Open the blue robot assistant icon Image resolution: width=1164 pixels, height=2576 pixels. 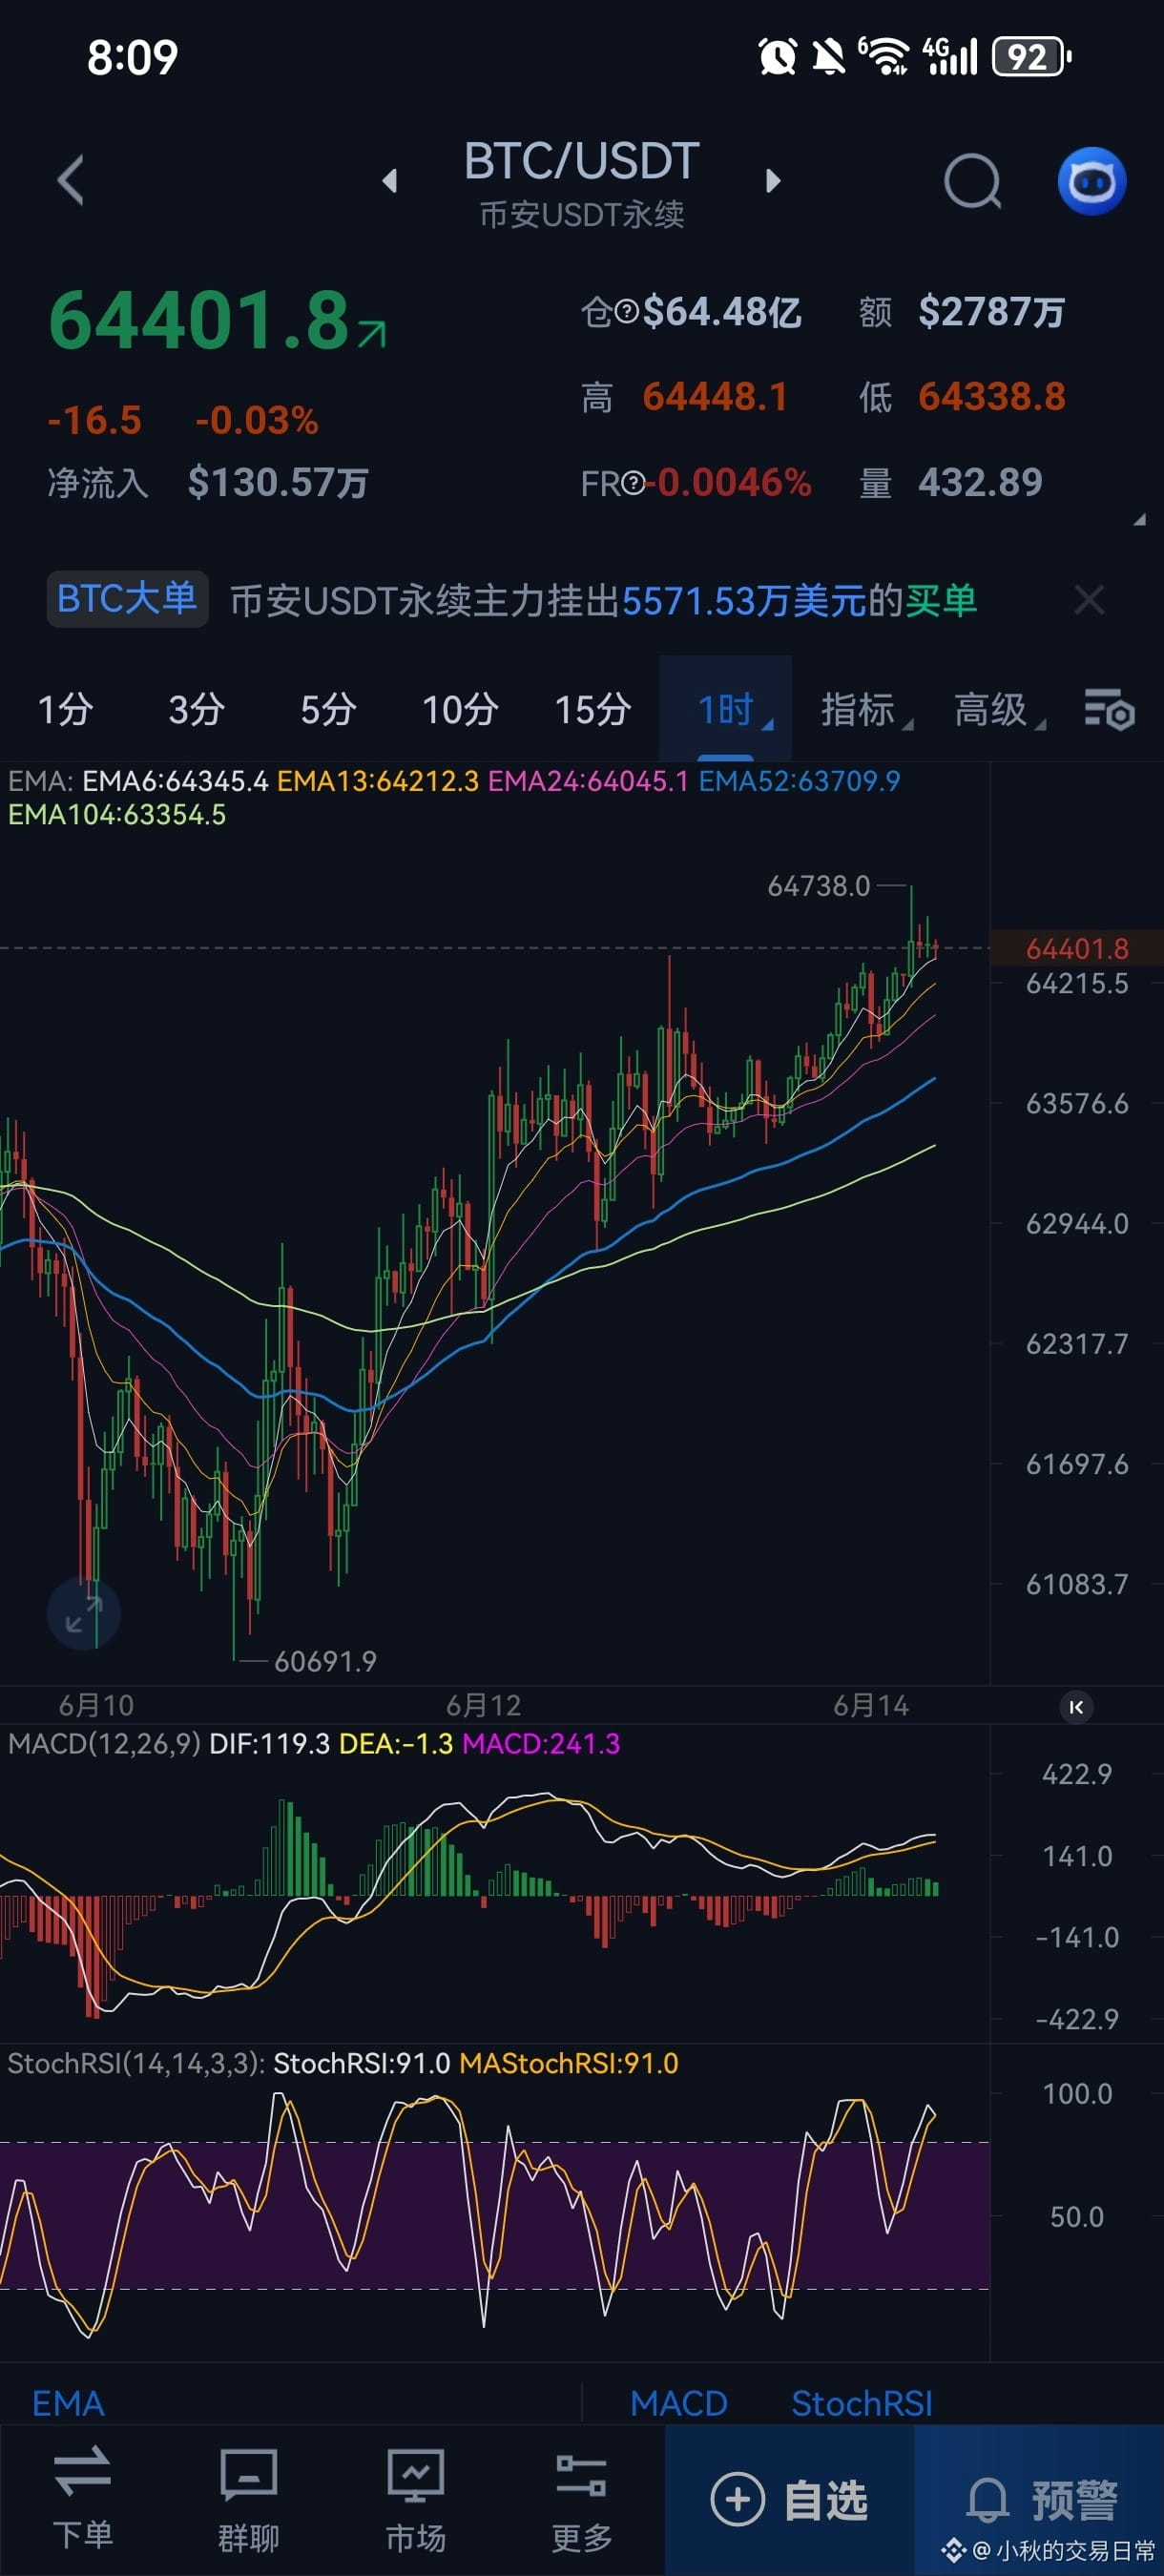coord(1092,181)
